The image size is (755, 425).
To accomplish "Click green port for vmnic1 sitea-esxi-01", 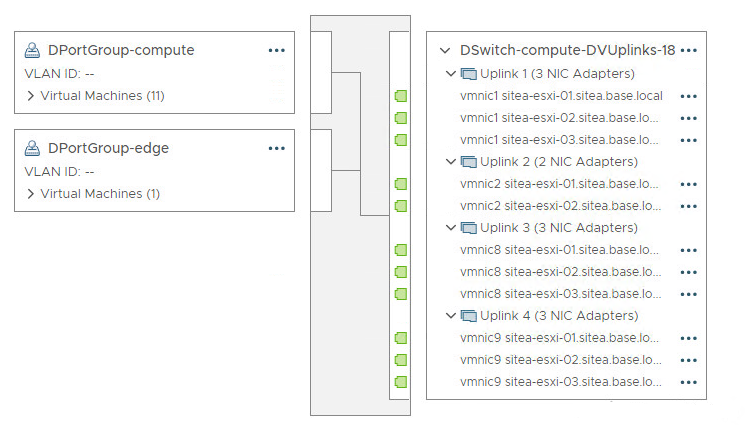I will pos(401,96).
